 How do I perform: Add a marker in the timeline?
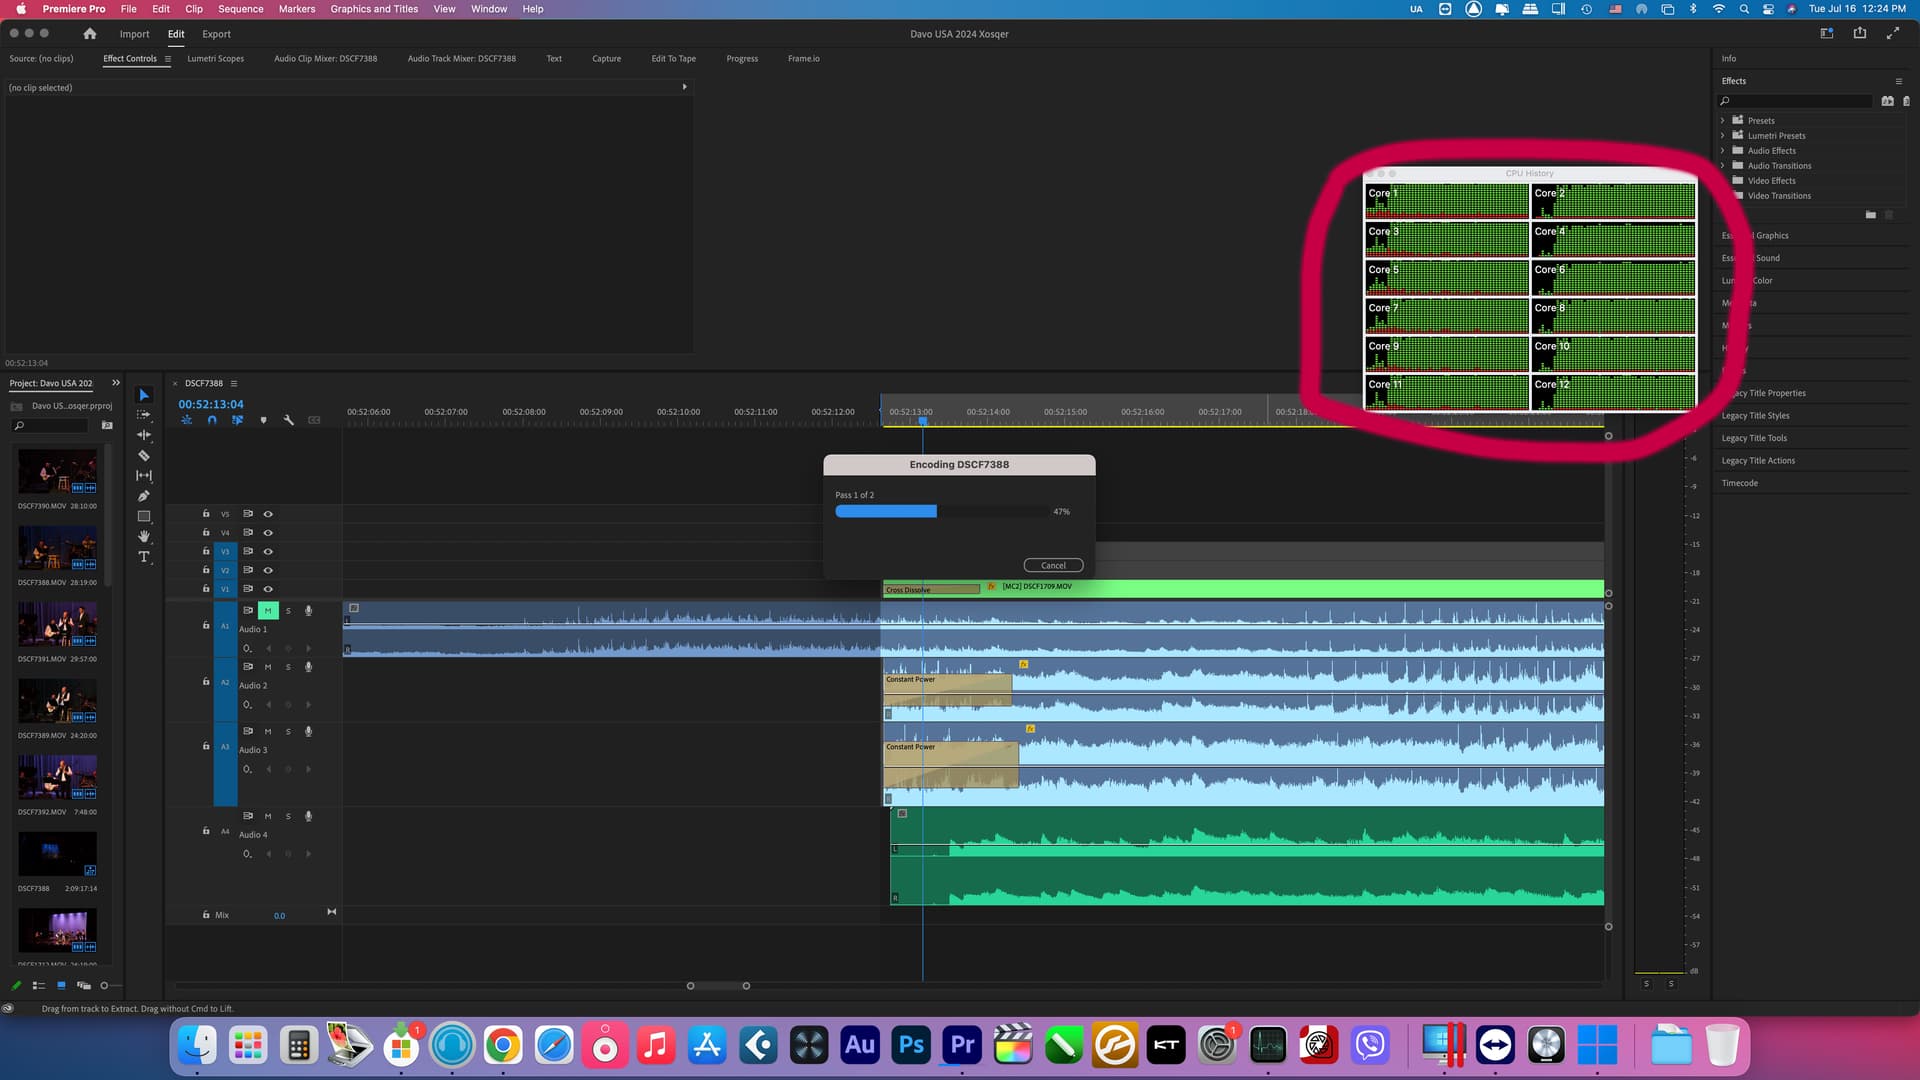point(264,420)
